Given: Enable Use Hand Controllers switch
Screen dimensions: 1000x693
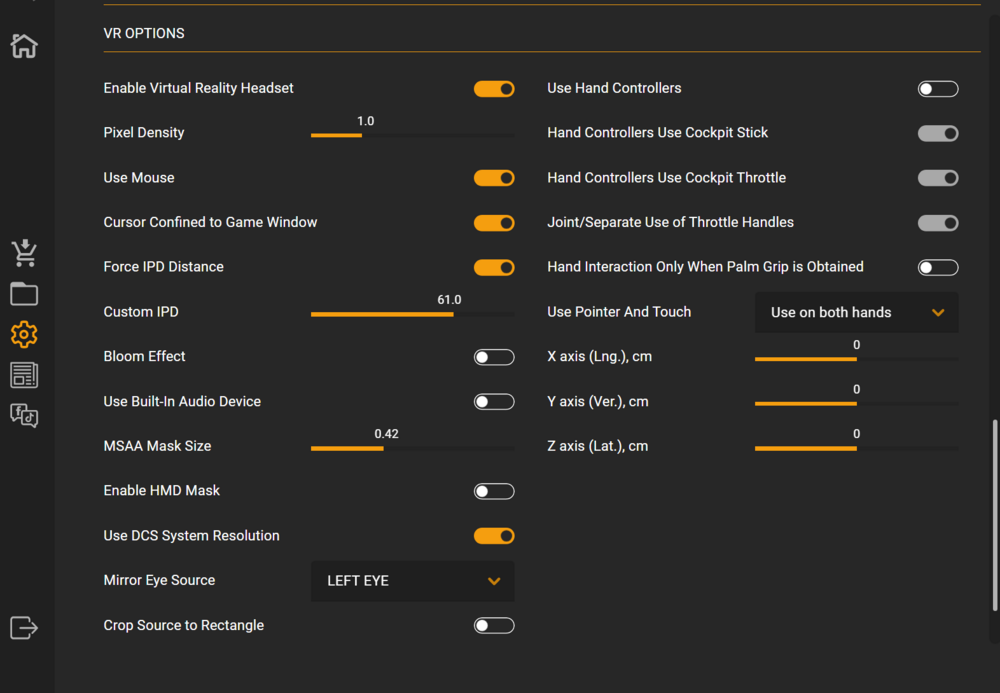Looking at the screenshot, I should coord(938,89).
